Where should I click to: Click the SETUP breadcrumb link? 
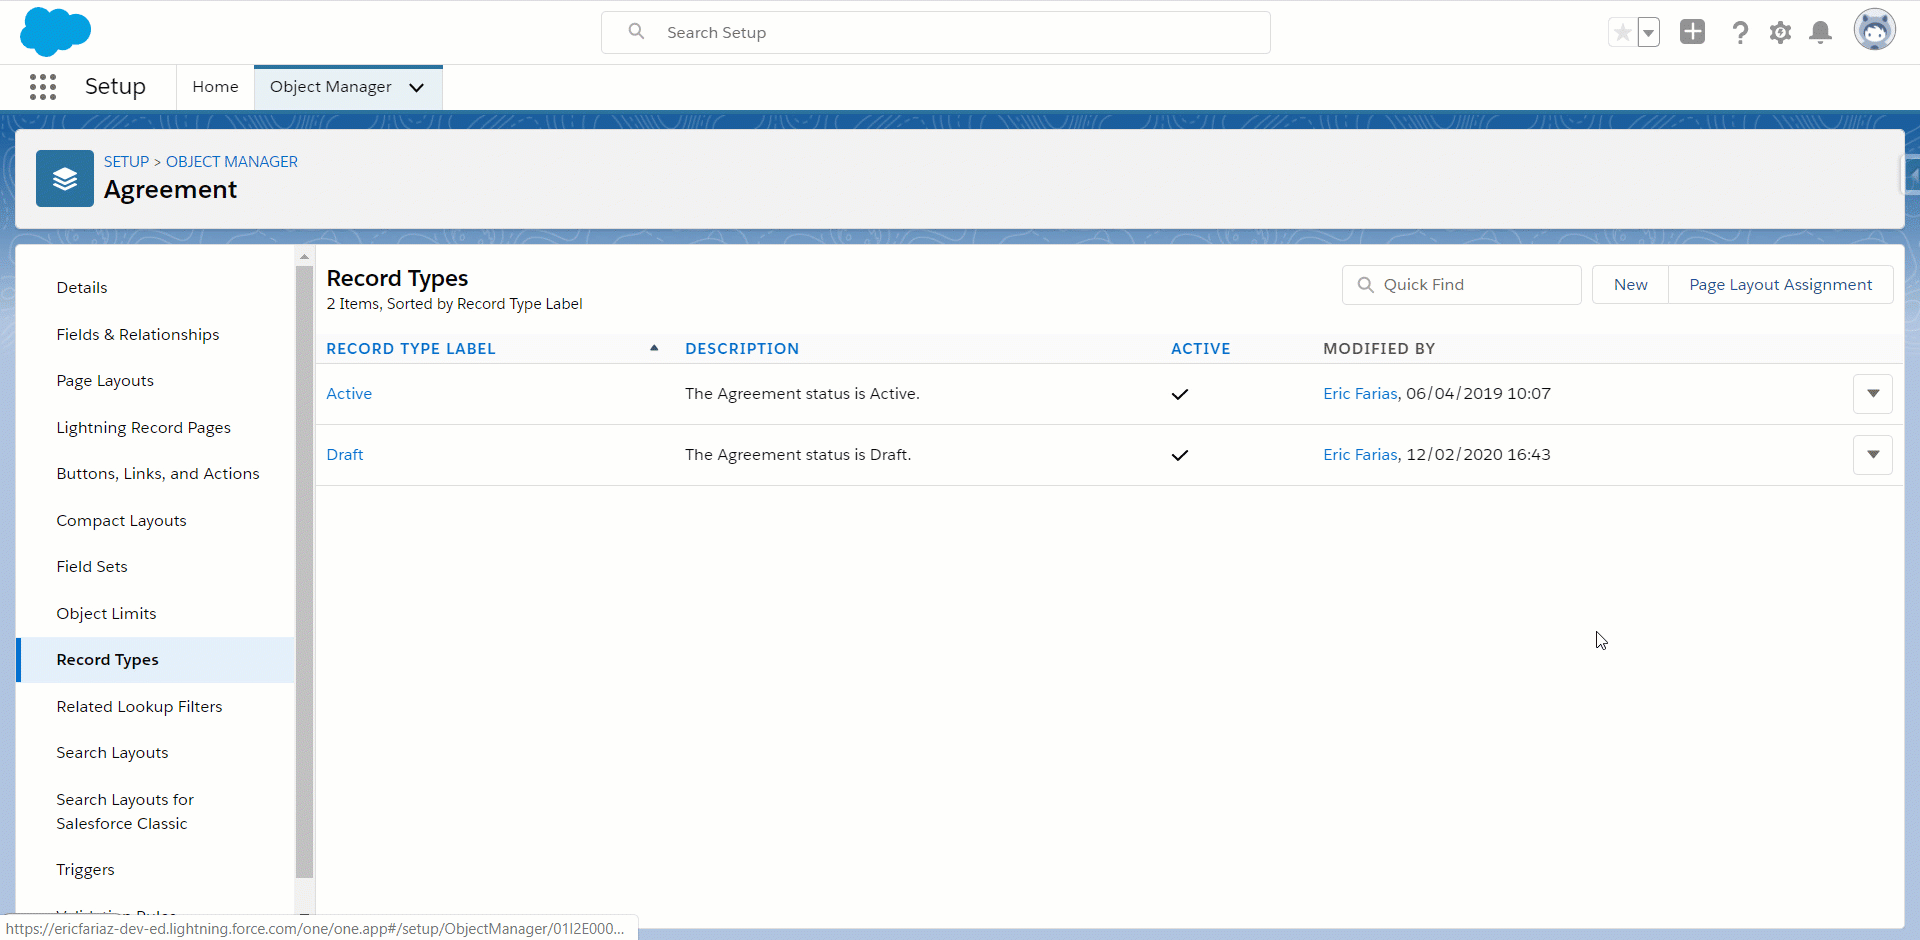point(126,162)
